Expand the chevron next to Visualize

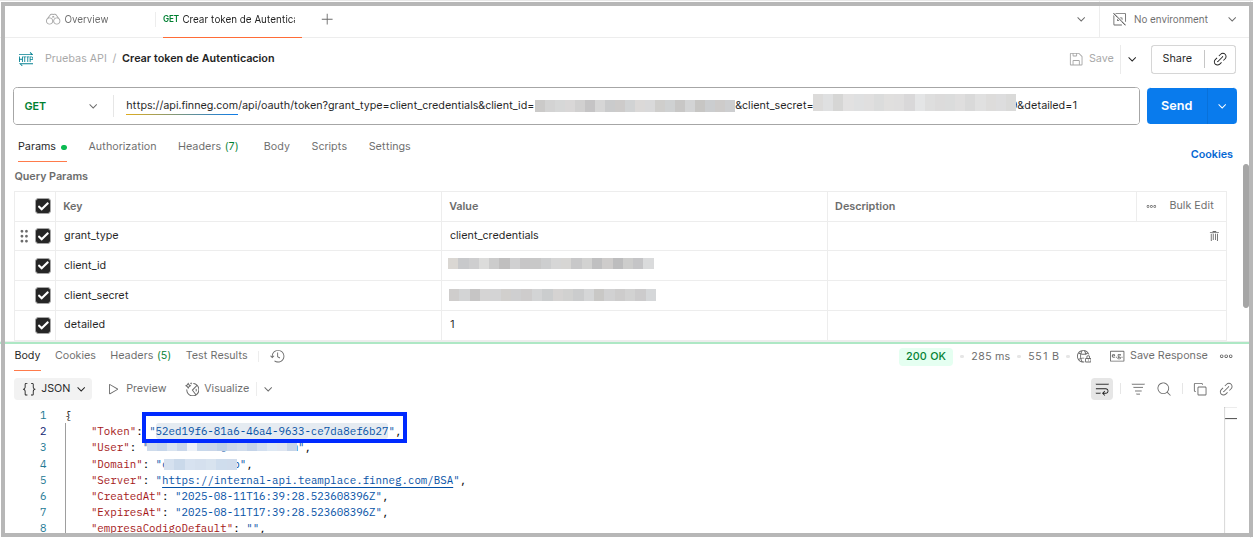click(x=268, y=389)
